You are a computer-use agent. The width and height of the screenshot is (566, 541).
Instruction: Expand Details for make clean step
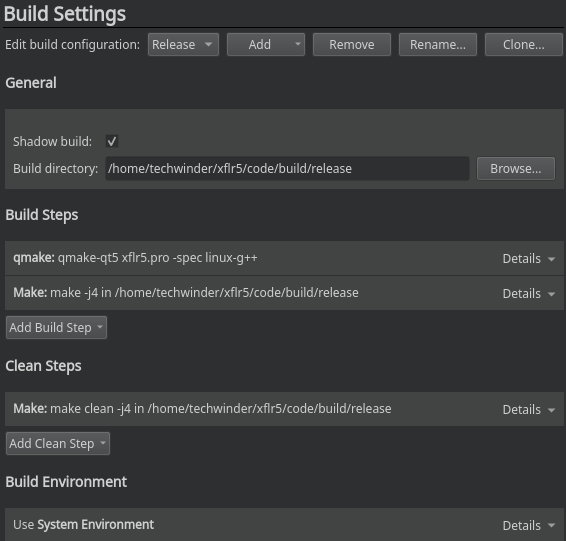(x=528, y=410)
